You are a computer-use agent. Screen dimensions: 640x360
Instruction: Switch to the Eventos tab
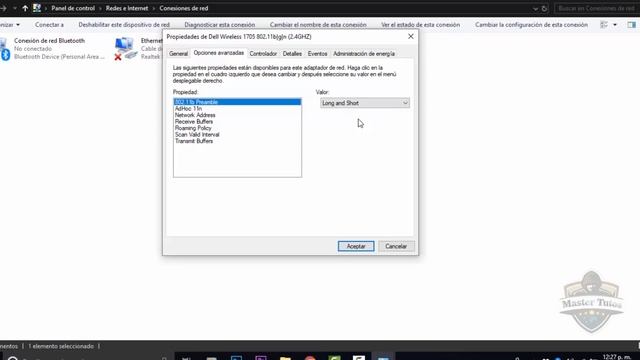click(318, 54)
